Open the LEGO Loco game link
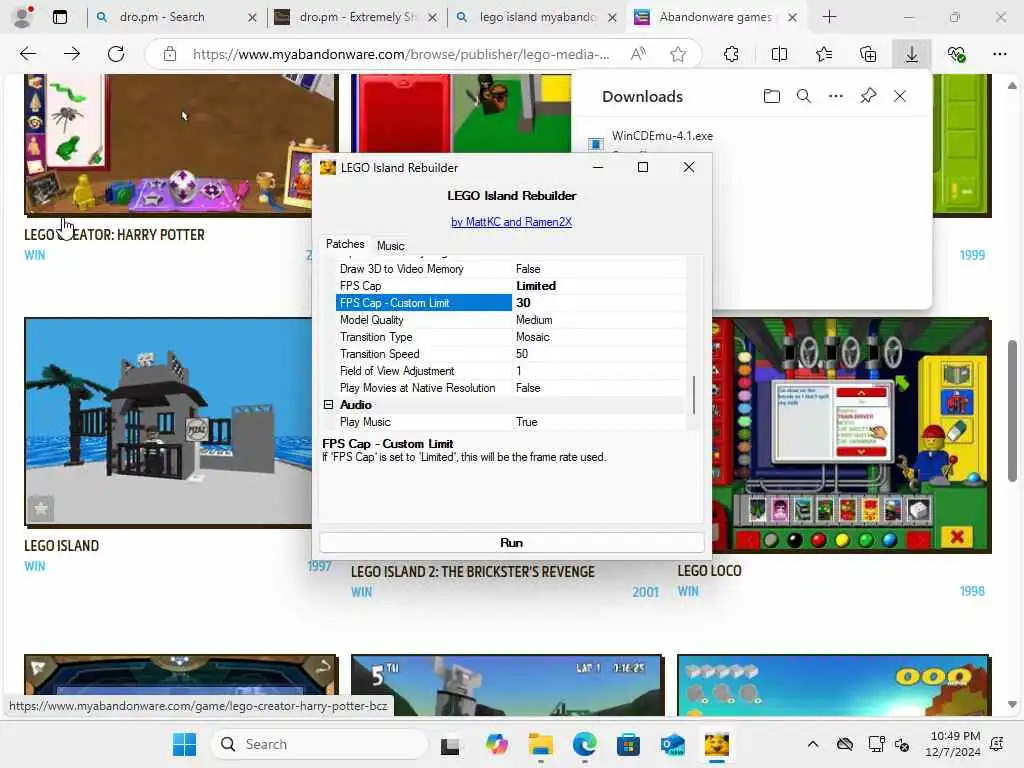Screen dimensions: 1024x768 point(709,571)
